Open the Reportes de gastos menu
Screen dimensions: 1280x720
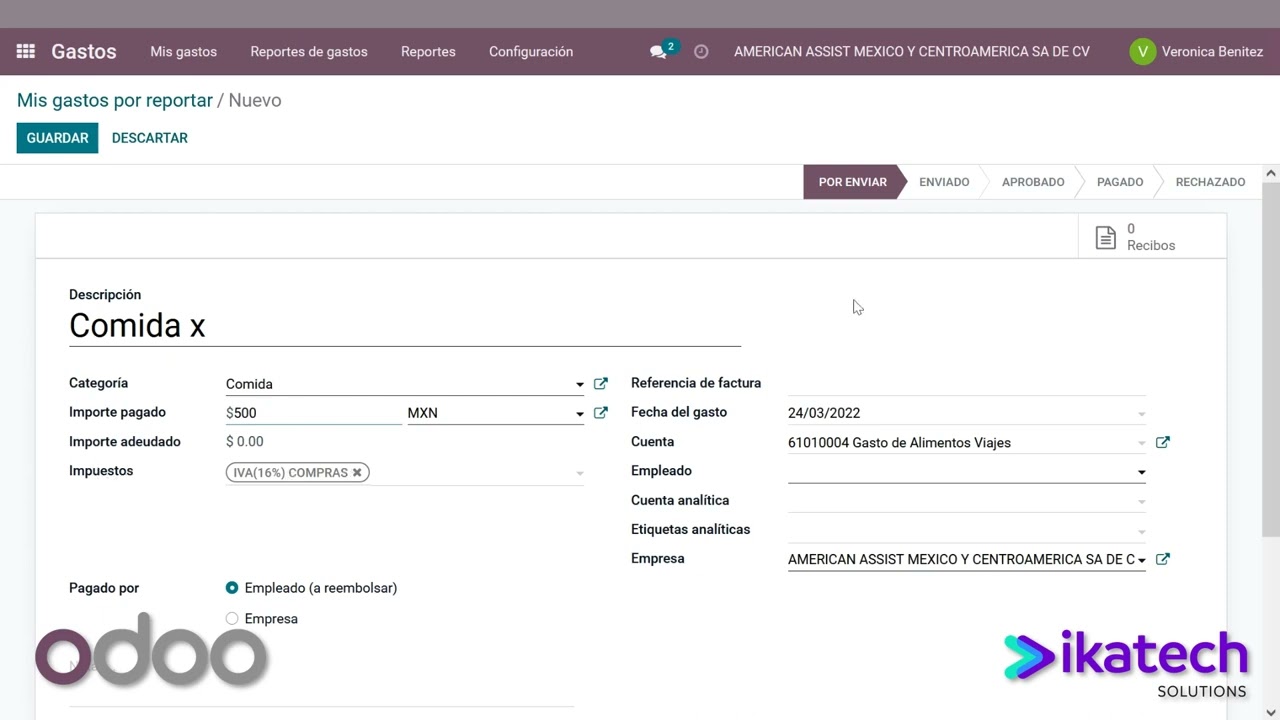point(309,52)
